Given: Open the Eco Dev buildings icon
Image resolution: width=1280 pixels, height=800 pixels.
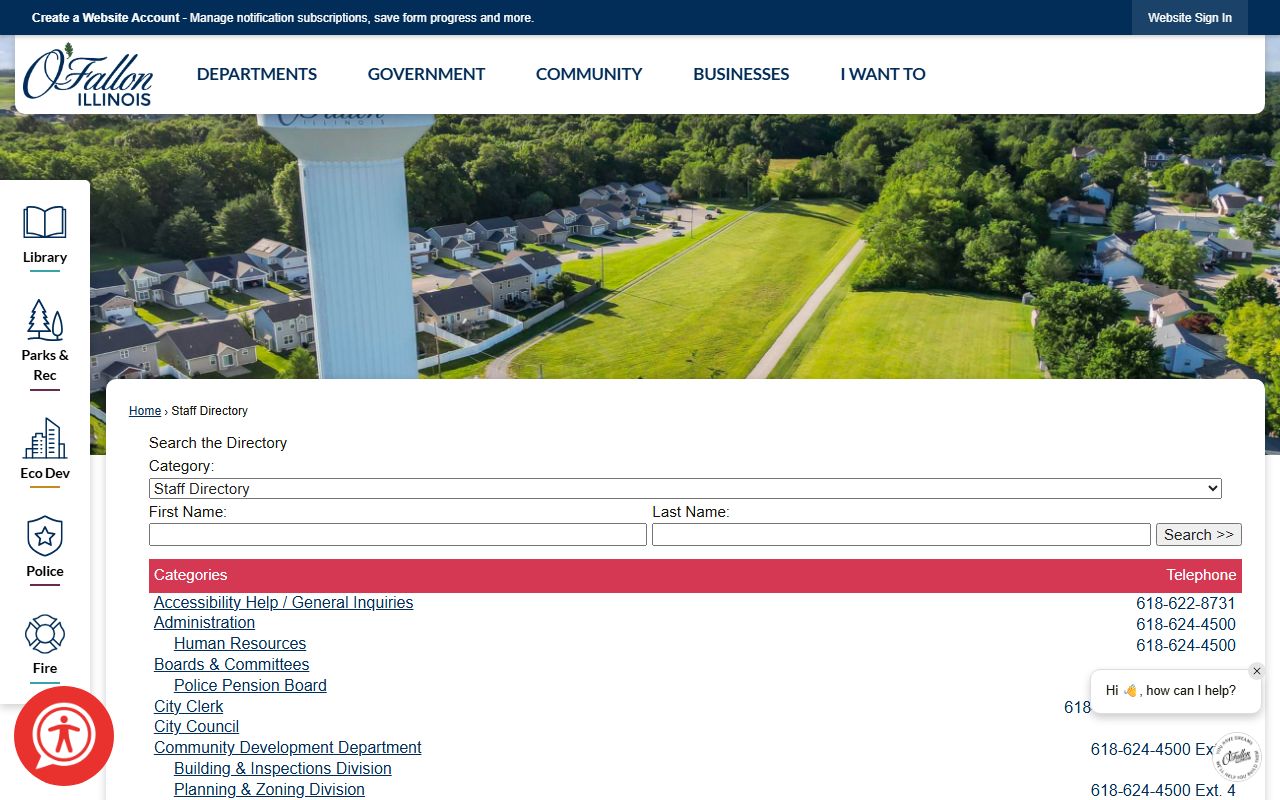Looking at the screenshot, I should pos(45,439).
